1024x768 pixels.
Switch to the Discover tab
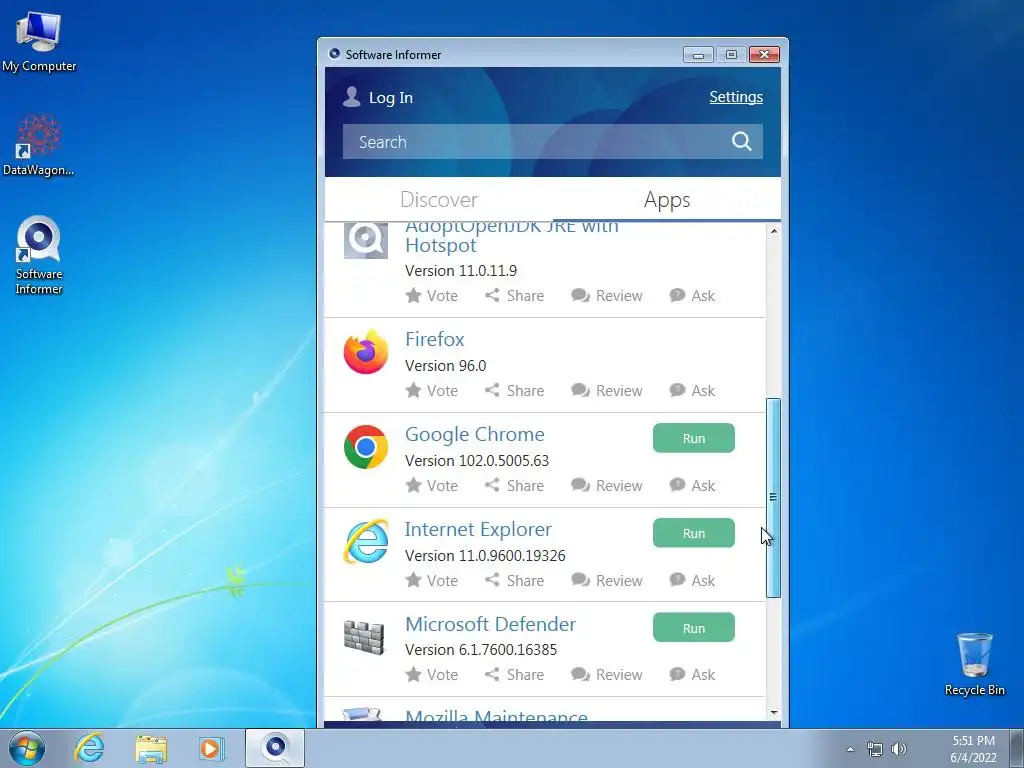tap(439, 199)
